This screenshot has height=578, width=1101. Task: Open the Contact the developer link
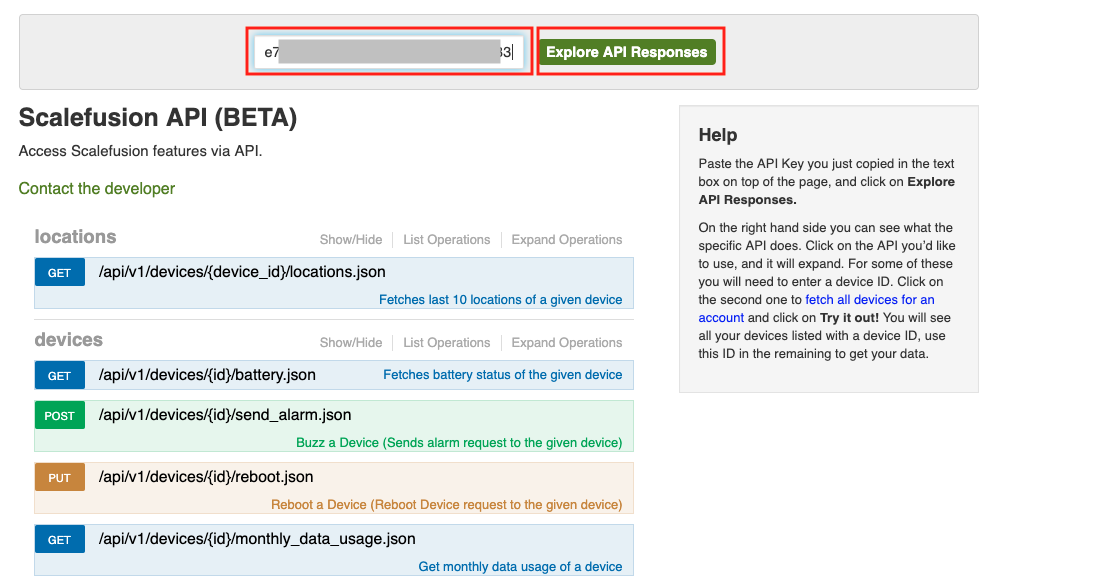click(96, 188)
